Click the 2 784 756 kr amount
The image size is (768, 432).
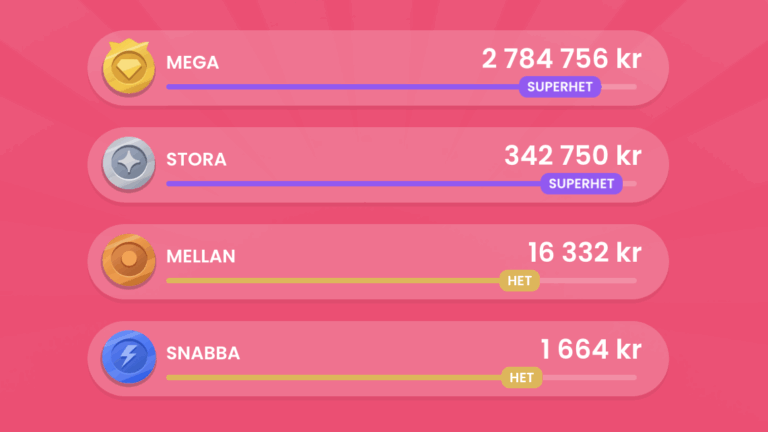tap(560, 59)
